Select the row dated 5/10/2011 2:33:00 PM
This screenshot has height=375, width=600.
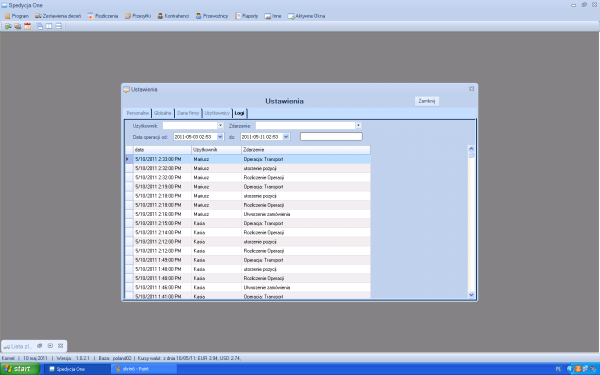(x=248, y=159)
